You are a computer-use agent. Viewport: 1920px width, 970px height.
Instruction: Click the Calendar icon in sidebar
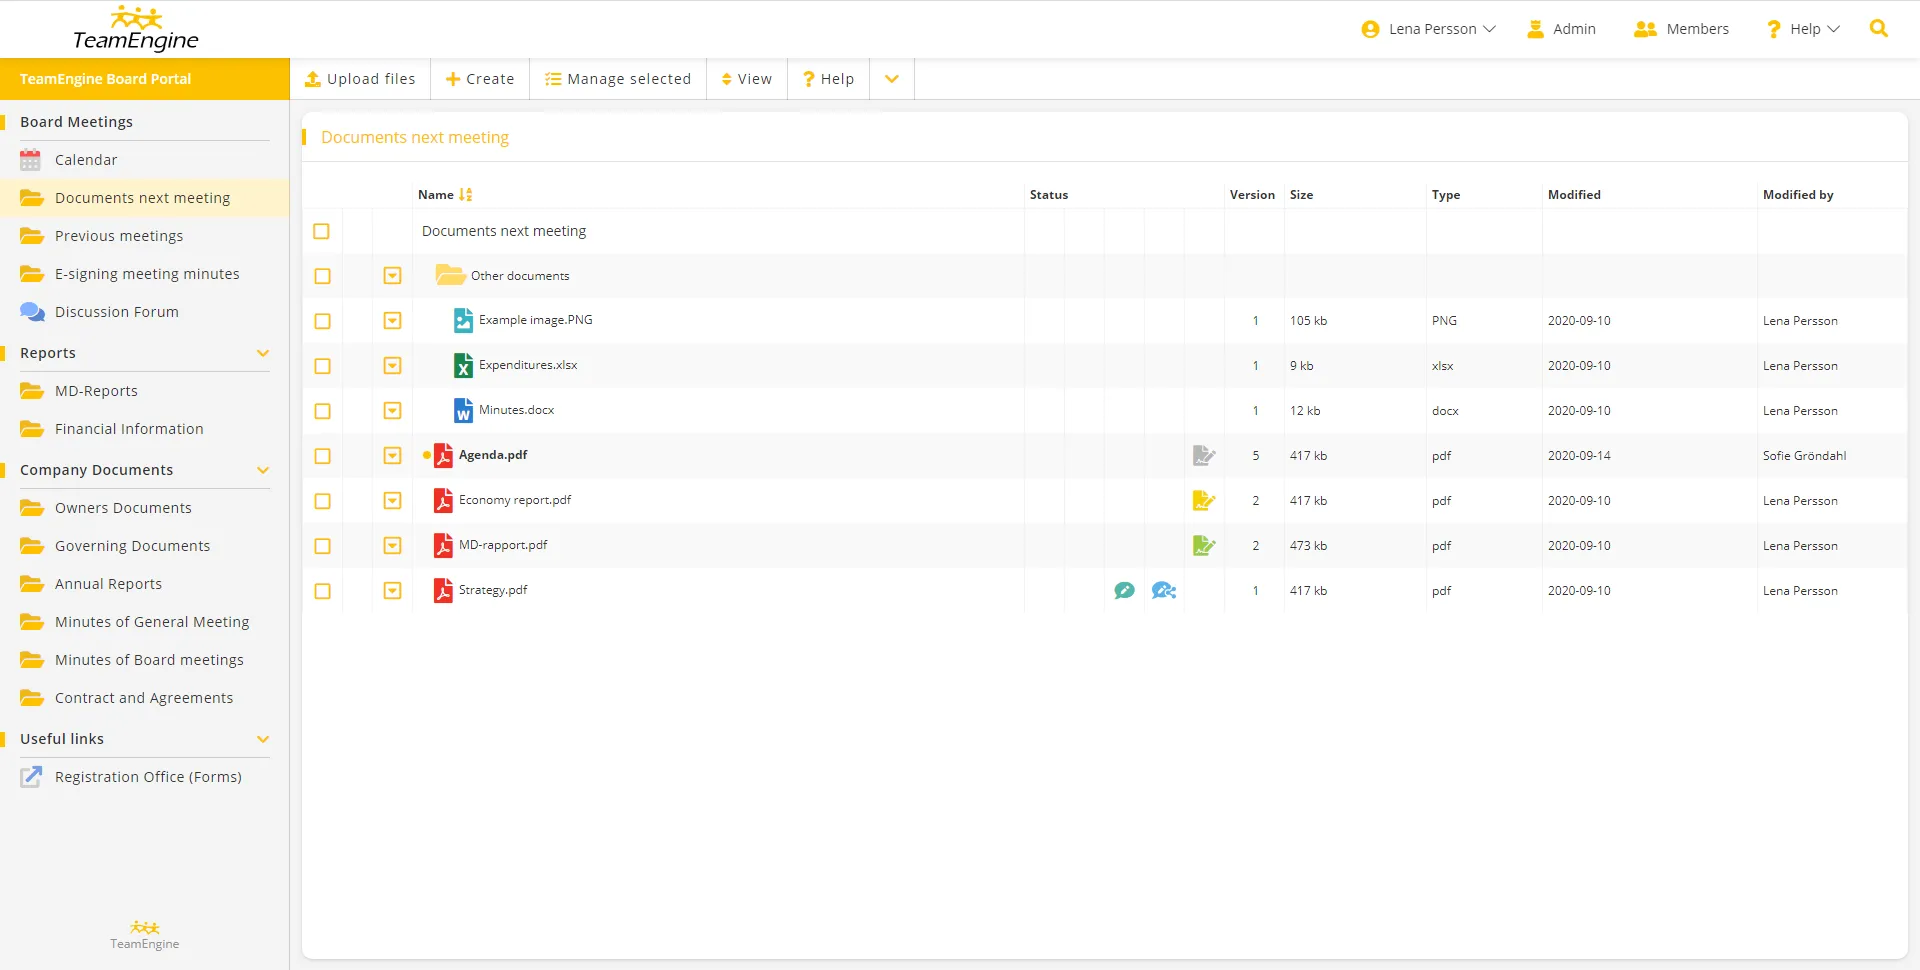pyautogui.click(x=31, y=160)
